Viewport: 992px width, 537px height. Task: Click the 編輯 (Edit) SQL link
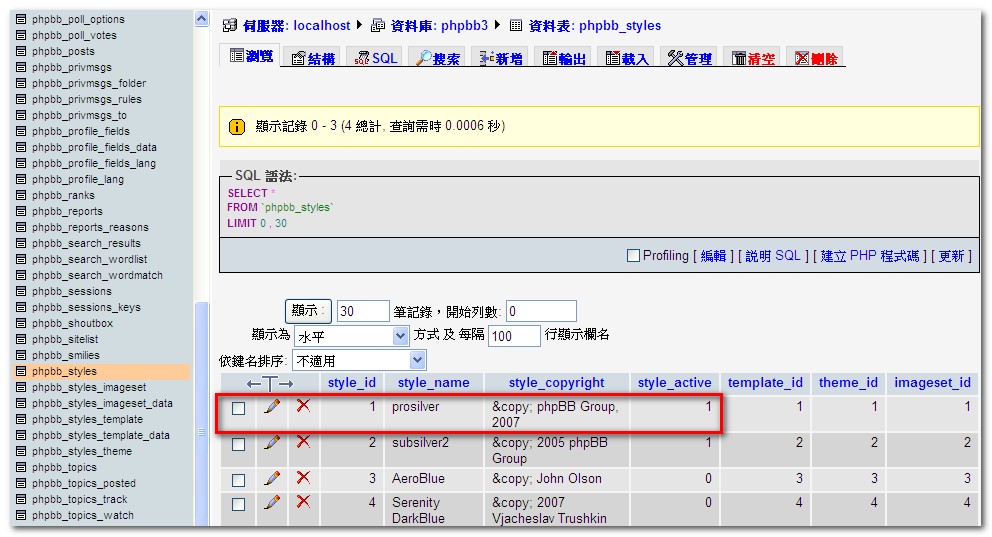click(713, 256)
